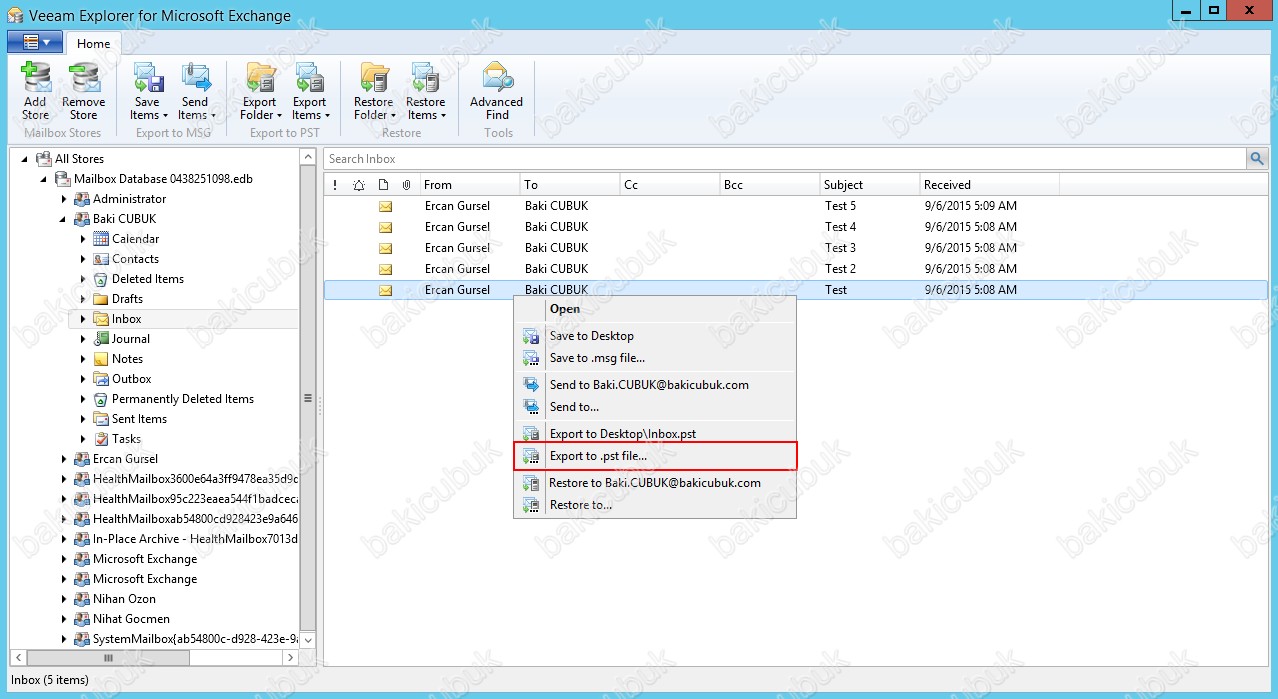Screen dimensions: 1278x699
Task: Select the Journal folder icon
Action: [100, 339]
